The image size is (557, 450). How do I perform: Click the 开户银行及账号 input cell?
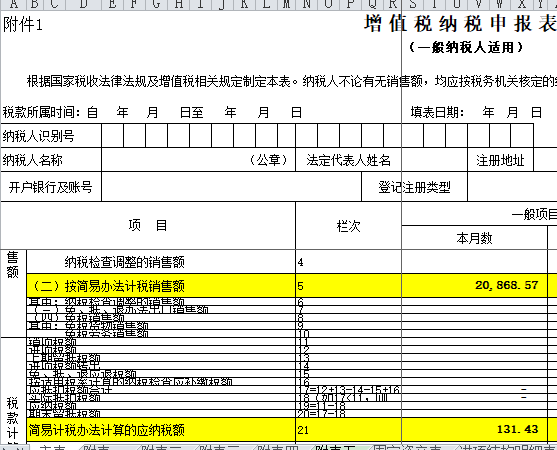pyautogui.click(x=231, y=186)
